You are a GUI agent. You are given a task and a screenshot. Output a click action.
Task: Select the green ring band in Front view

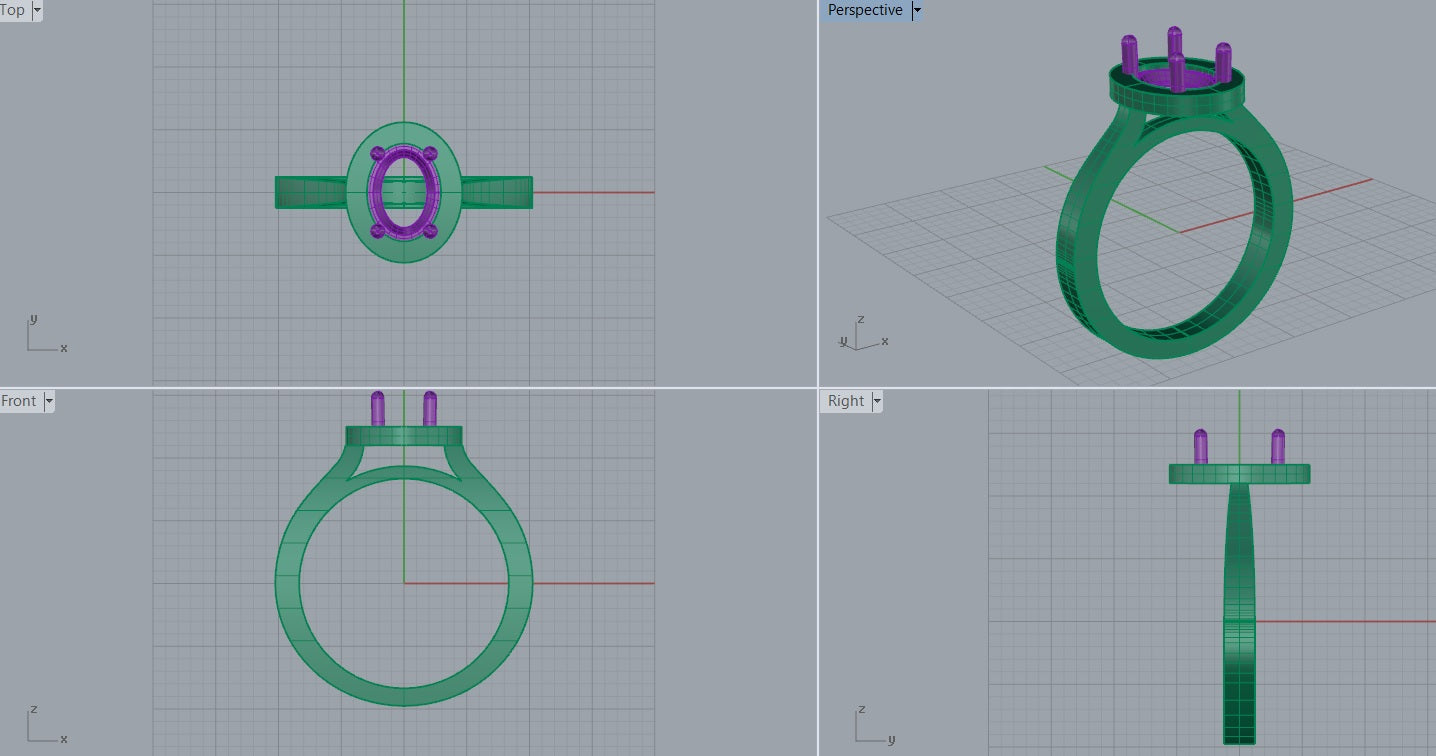pos(288,583)
